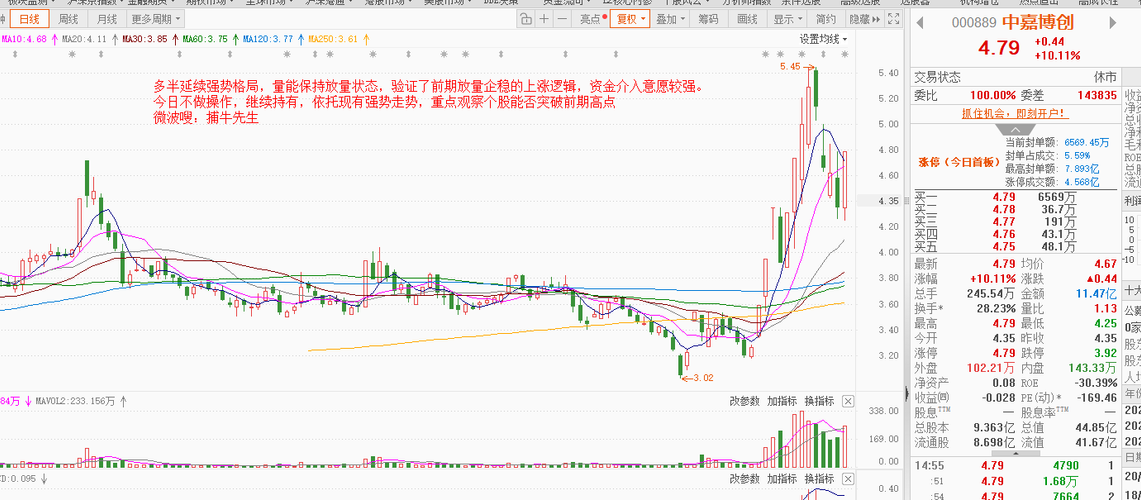Click the 委比 100.00% value

click(x=993, y=95)
